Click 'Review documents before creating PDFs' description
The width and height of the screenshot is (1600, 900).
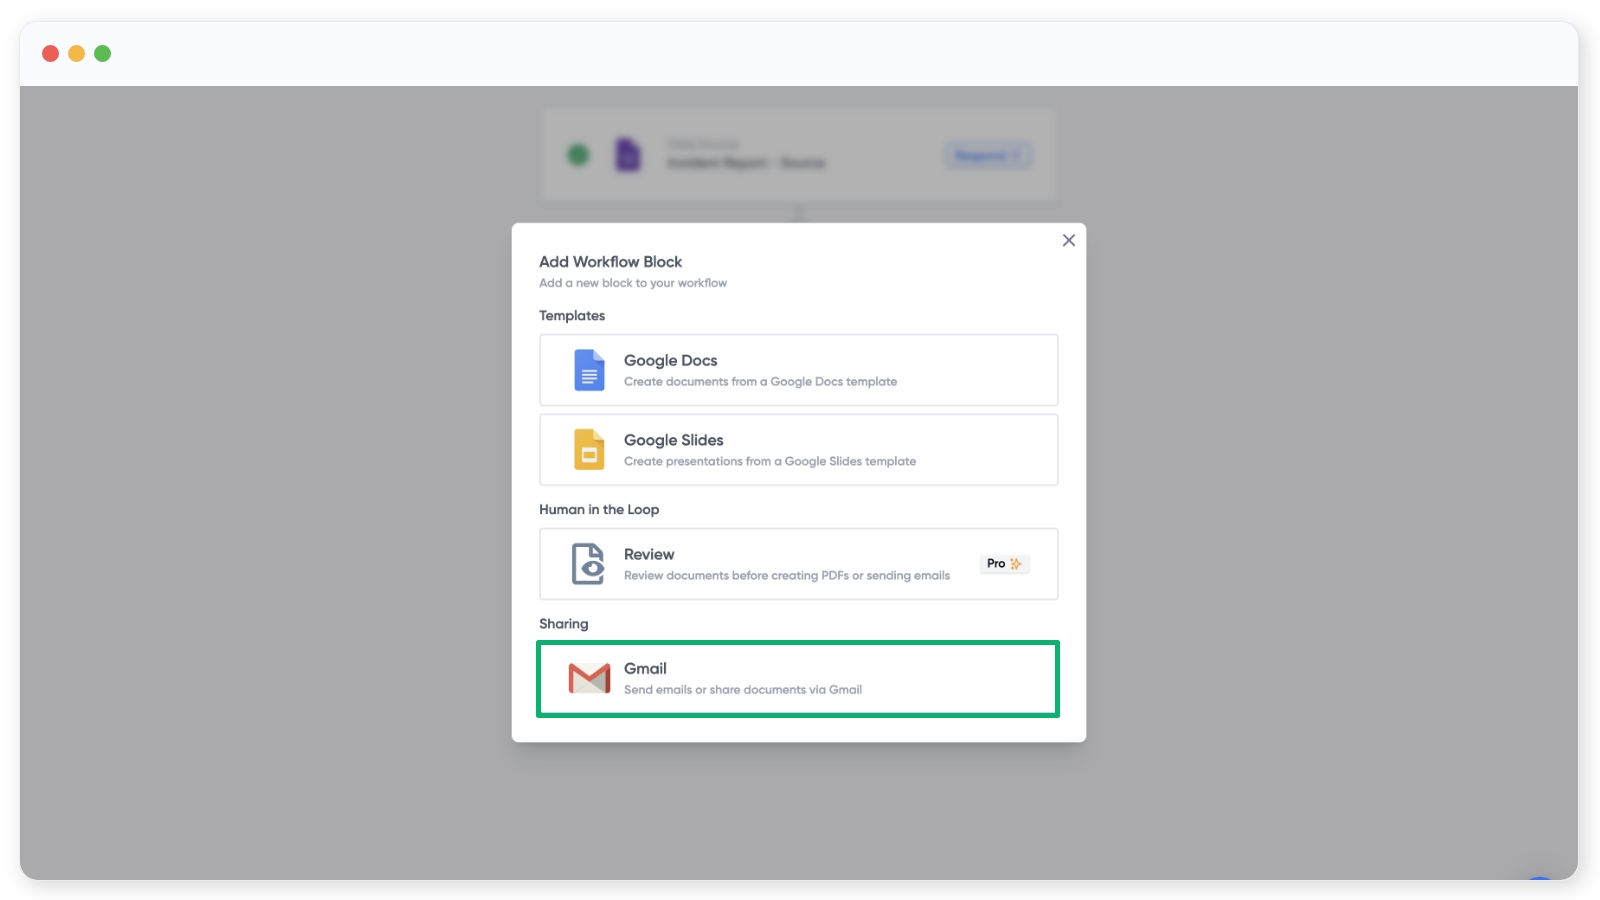[786, 576]
